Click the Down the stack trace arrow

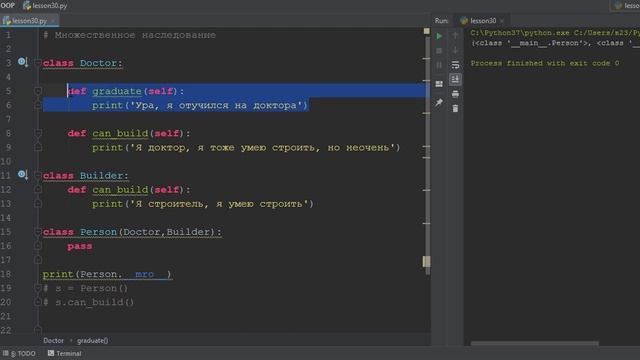[x=455, y=51]
